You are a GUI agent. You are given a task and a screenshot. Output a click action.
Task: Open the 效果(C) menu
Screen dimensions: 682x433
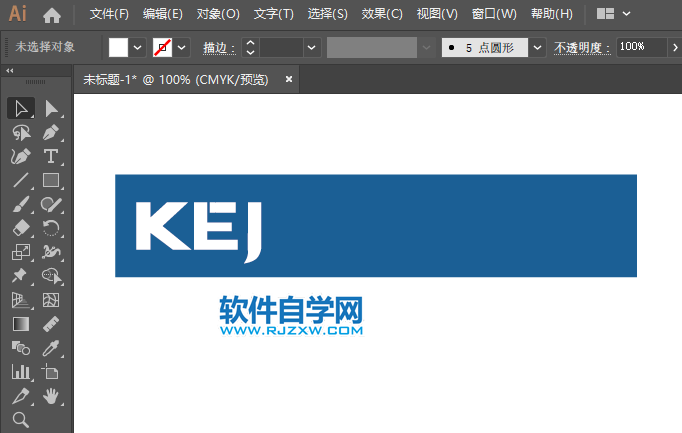tap(382, 14)
